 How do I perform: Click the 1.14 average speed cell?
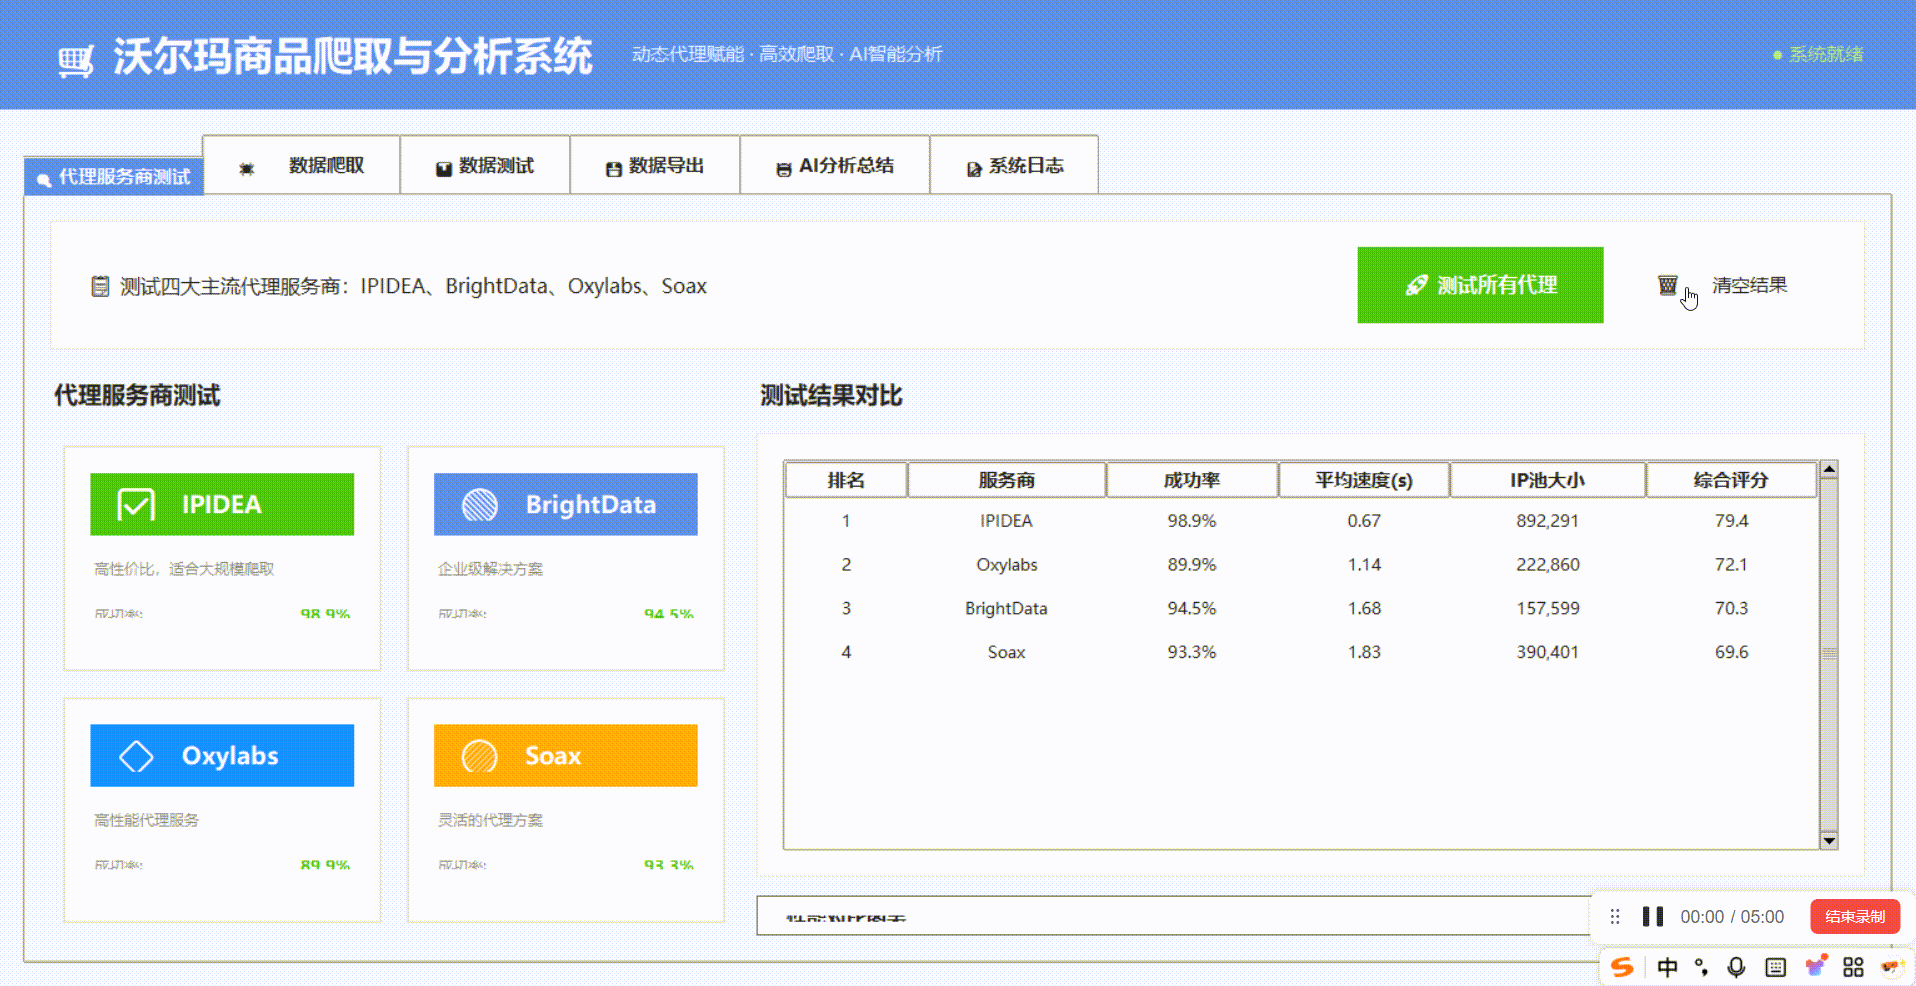click(x=1364, y=565)
